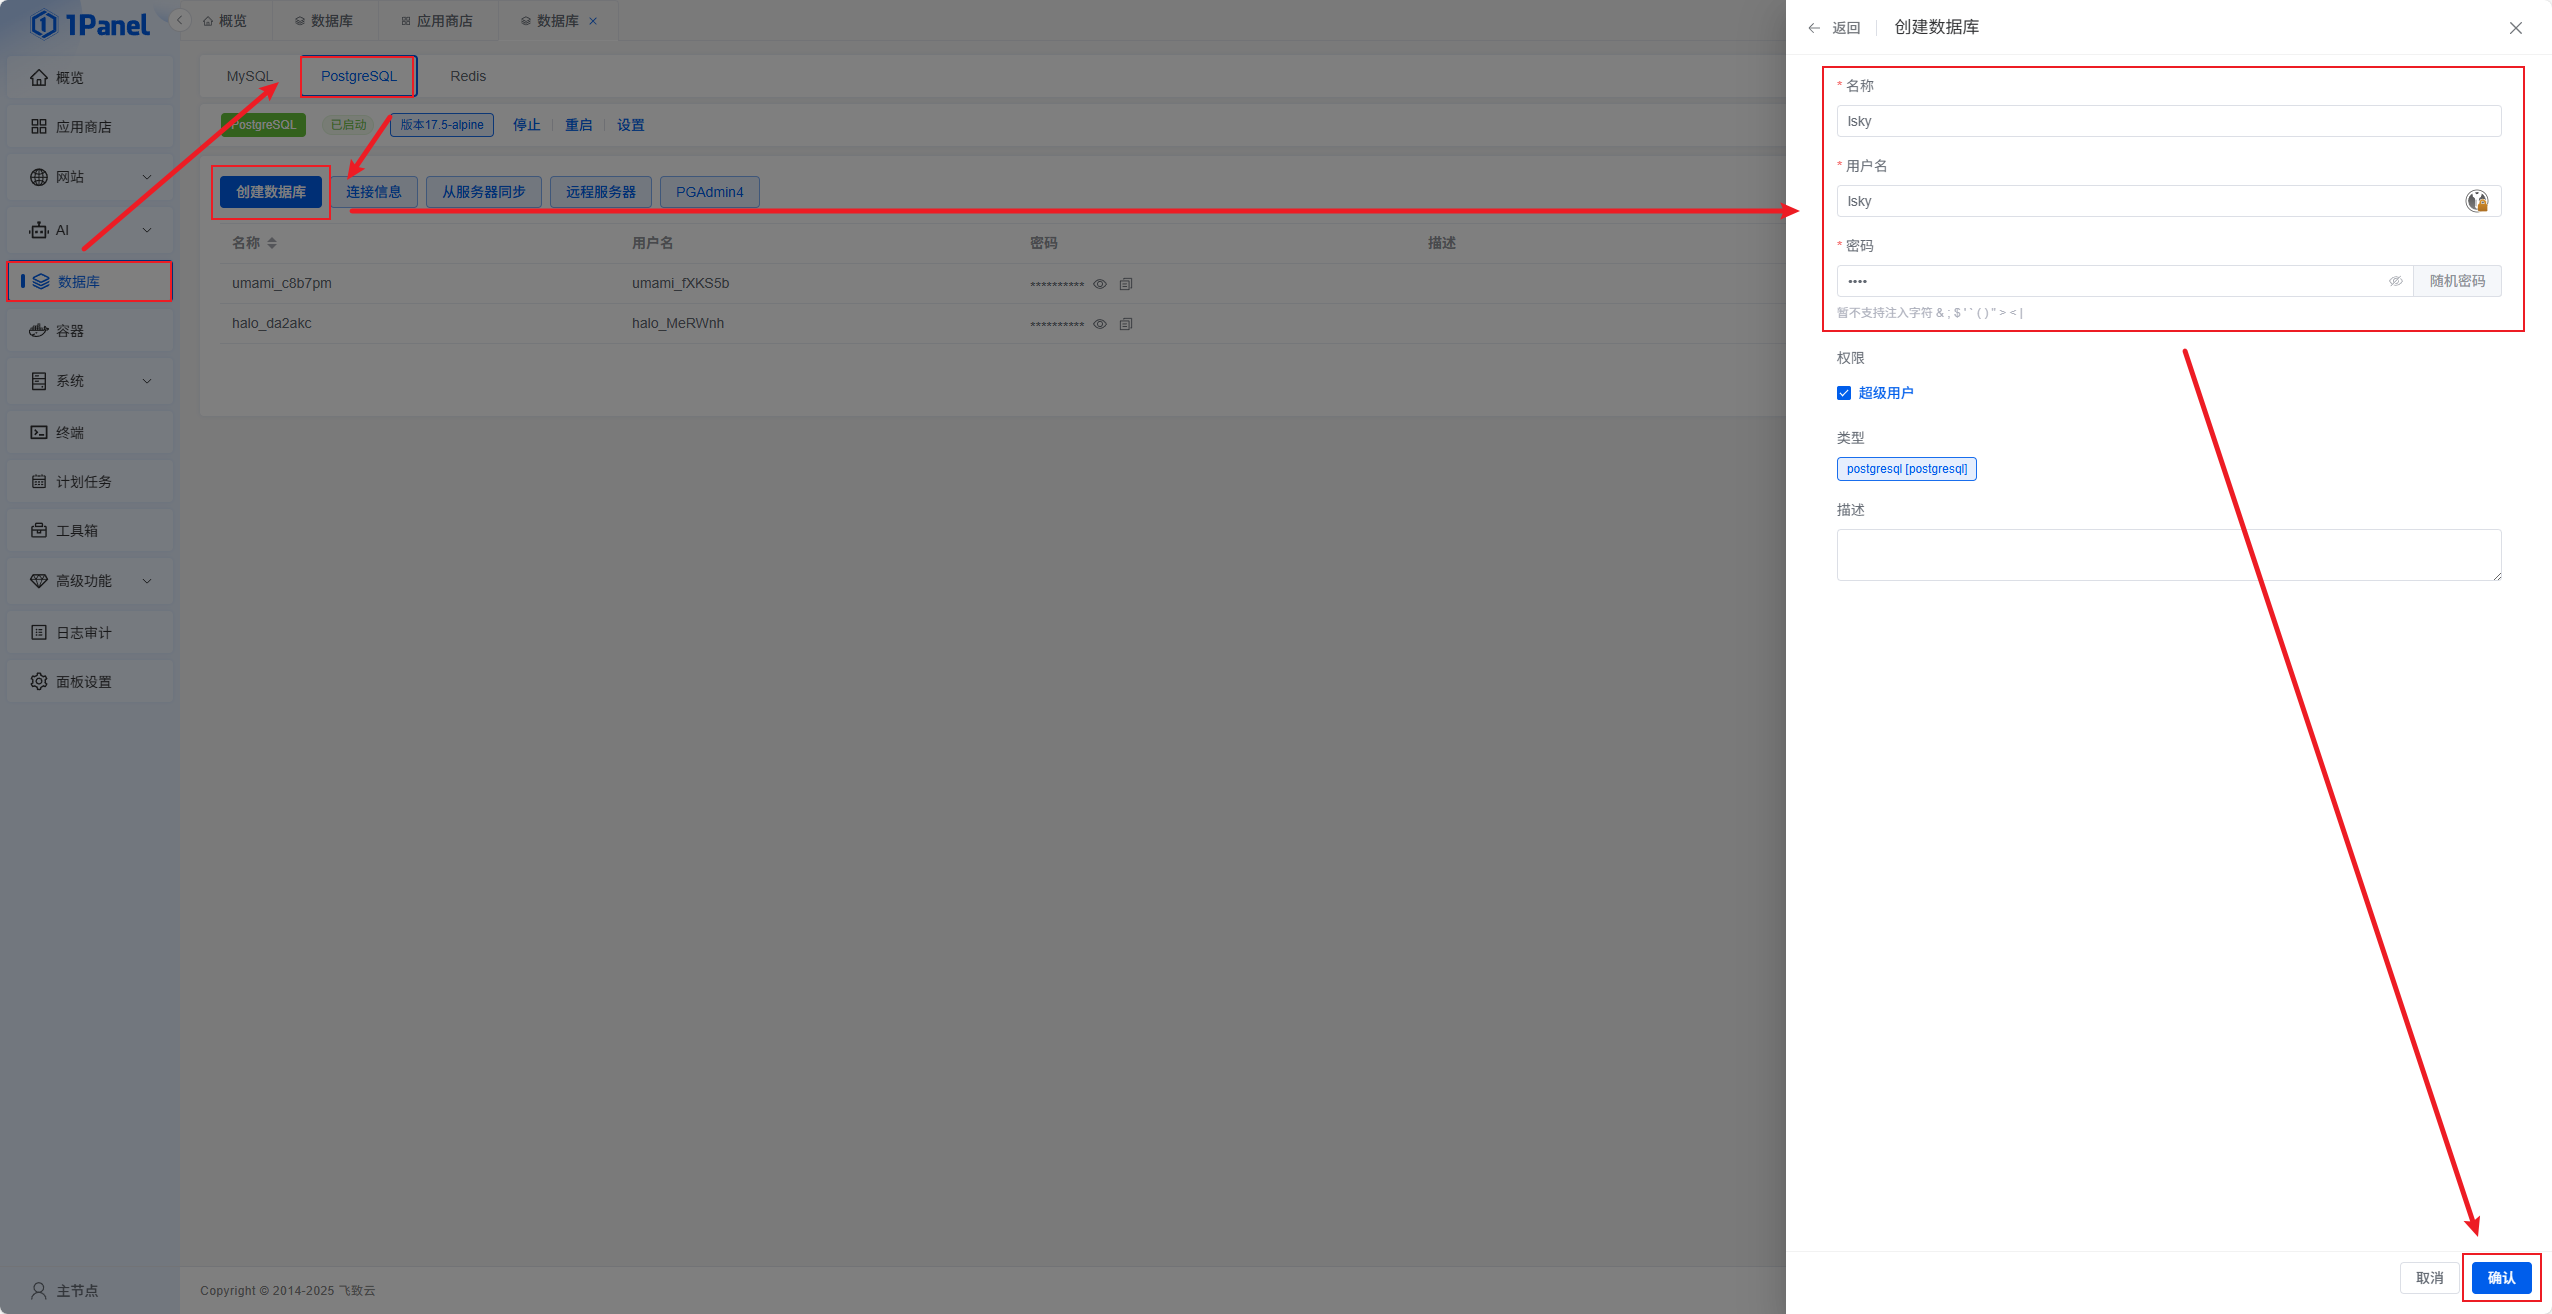
Task: Open 工具箱 in the sidebar
Action: 90,531
